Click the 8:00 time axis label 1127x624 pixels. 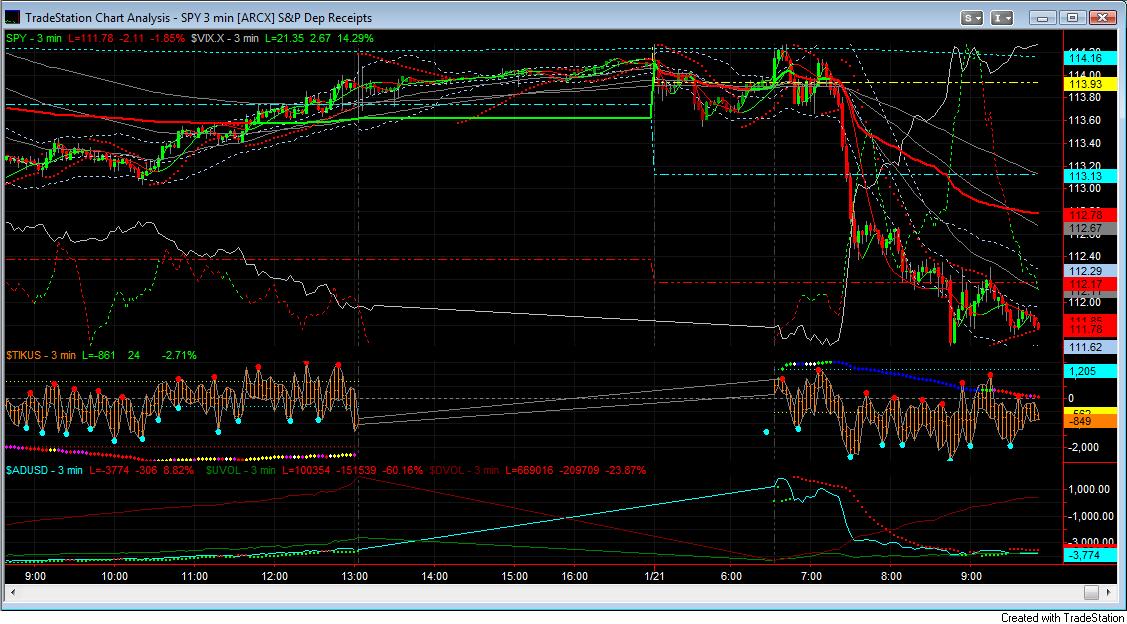pos(891,576)
